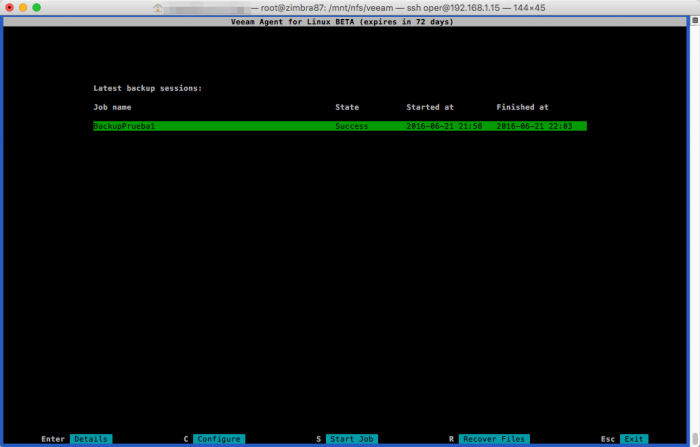Click the home folder icon in title bar

click(x=158, y=8)
